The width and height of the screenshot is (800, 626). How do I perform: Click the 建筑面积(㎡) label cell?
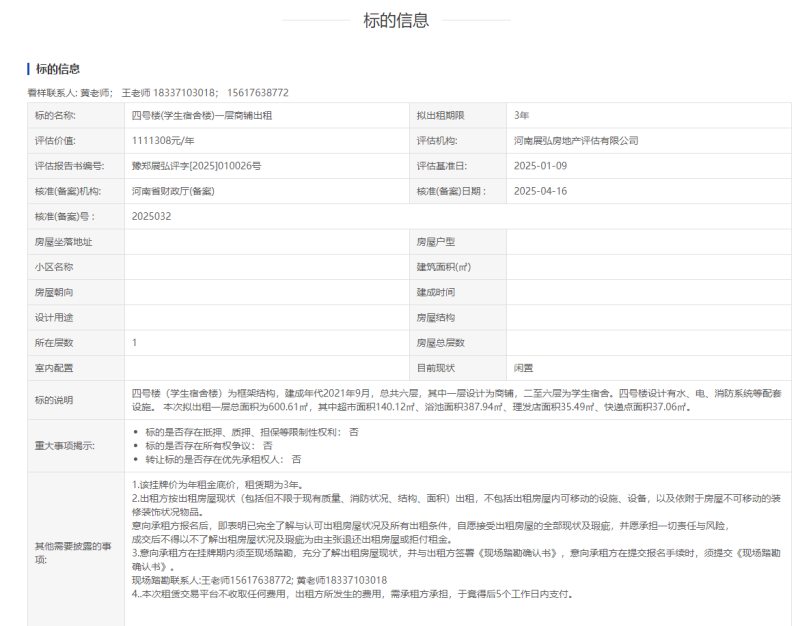[443, 267]
